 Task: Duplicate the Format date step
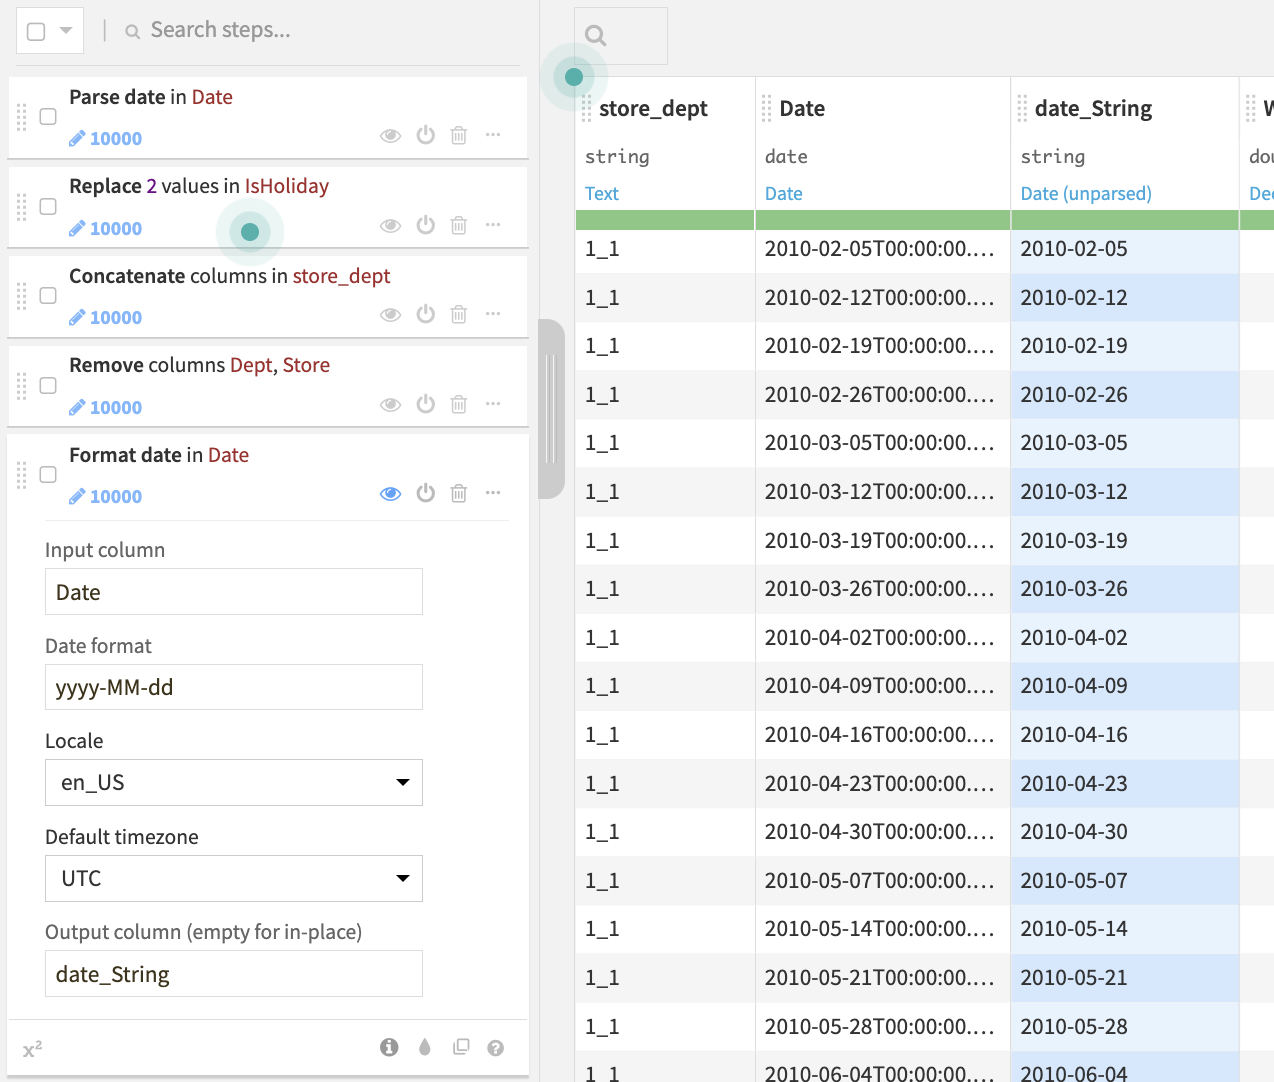click(460, 1047)
